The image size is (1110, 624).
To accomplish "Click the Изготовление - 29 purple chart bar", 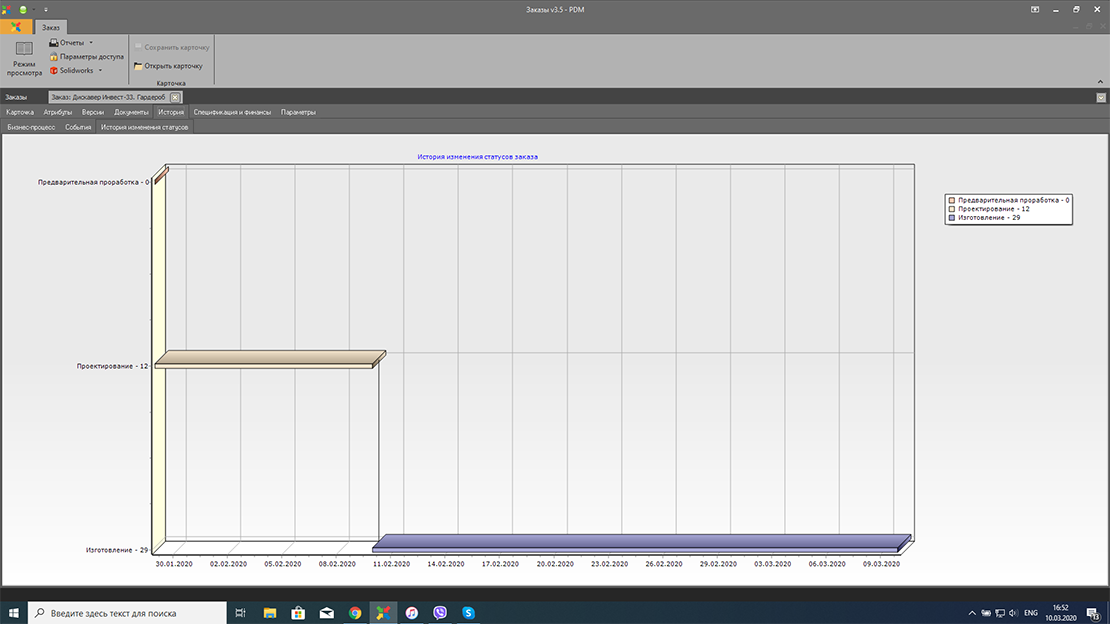I will [x=641, y=543].
